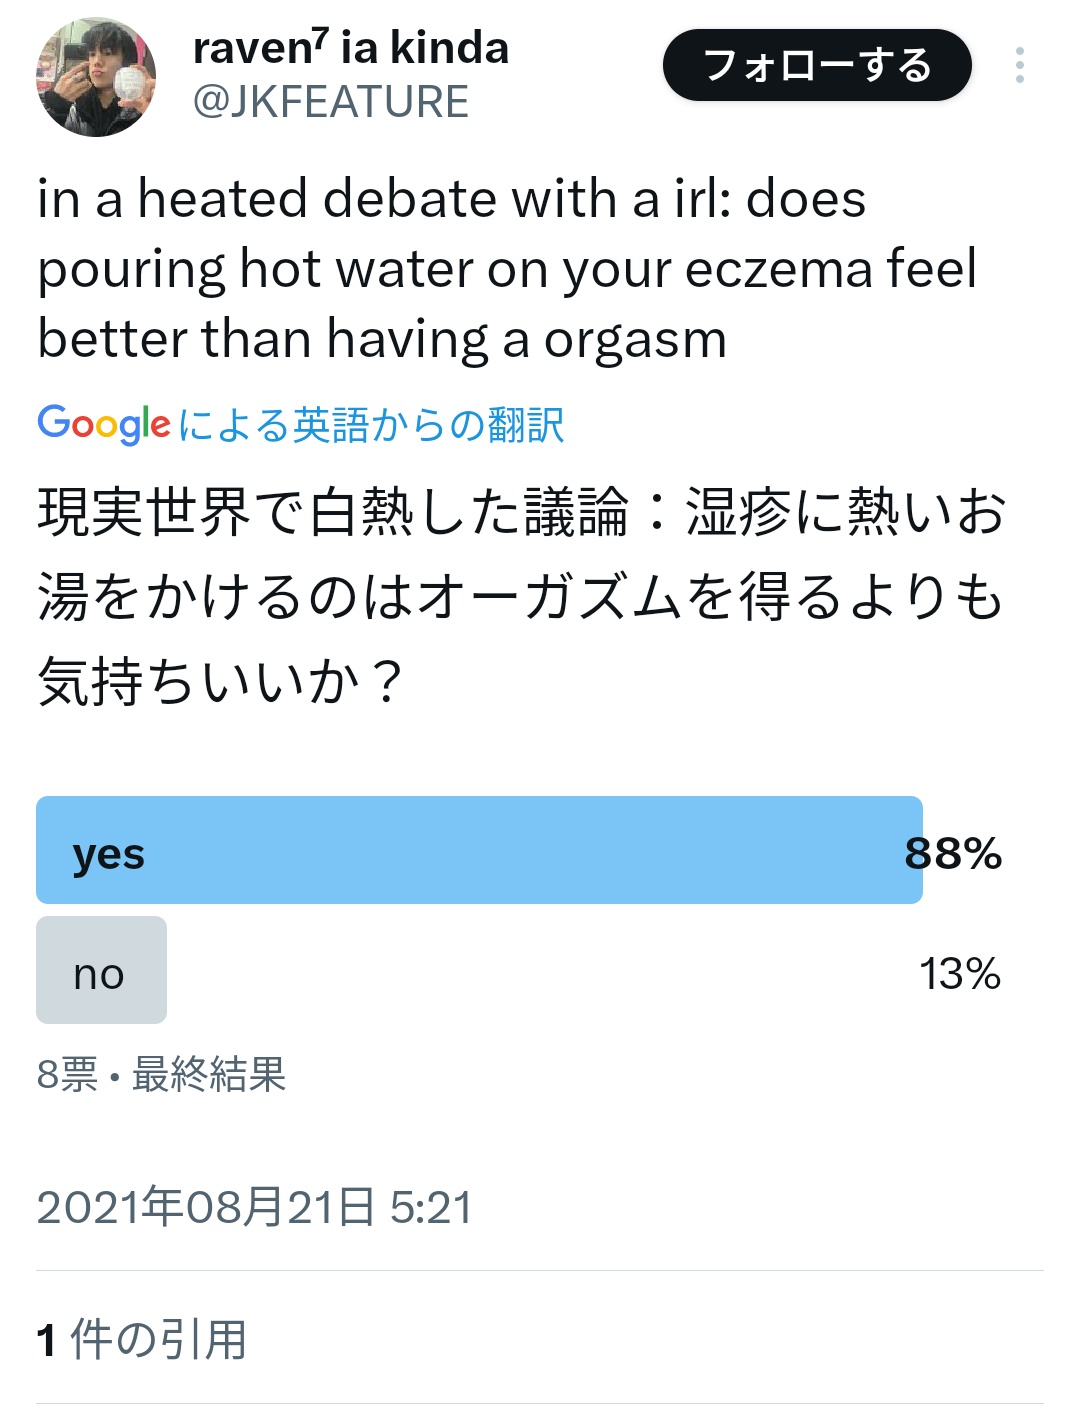The height and width of the screenshot is (1417, 1080).
Task: Click the 88% poll percentage
Action: click(953, 853)
